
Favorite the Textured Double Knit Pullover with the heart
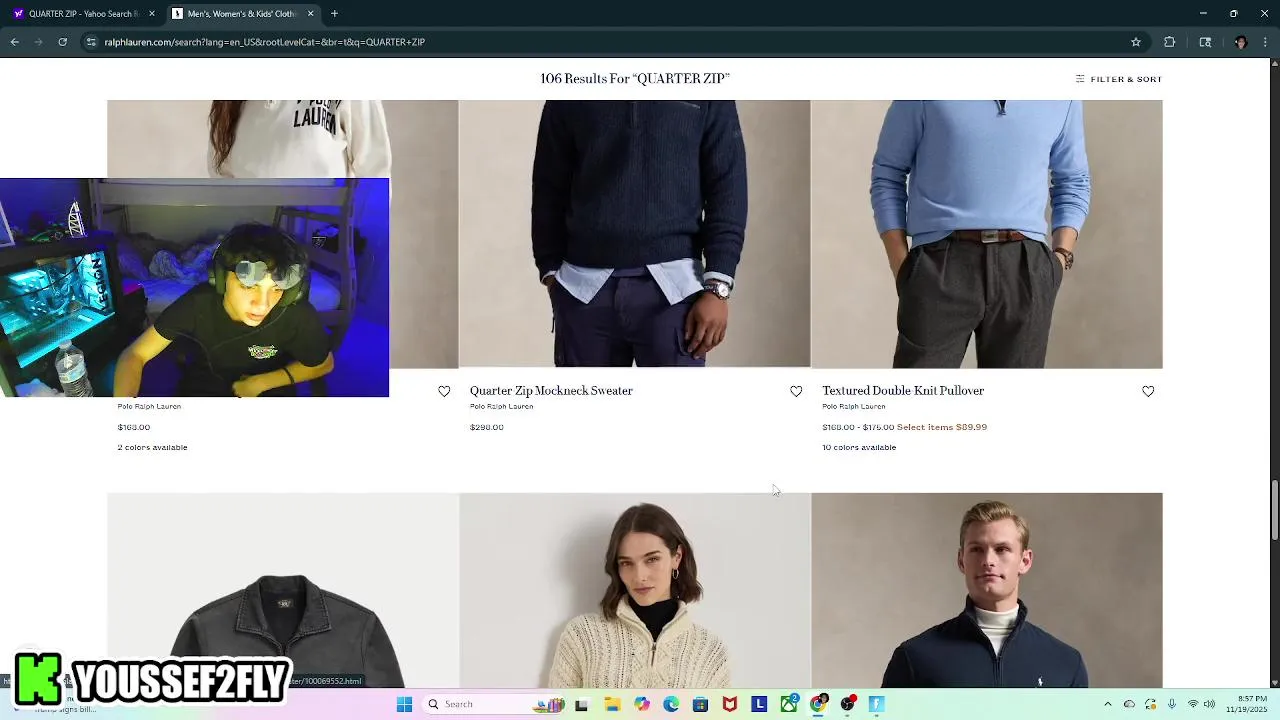point(1148,391)
